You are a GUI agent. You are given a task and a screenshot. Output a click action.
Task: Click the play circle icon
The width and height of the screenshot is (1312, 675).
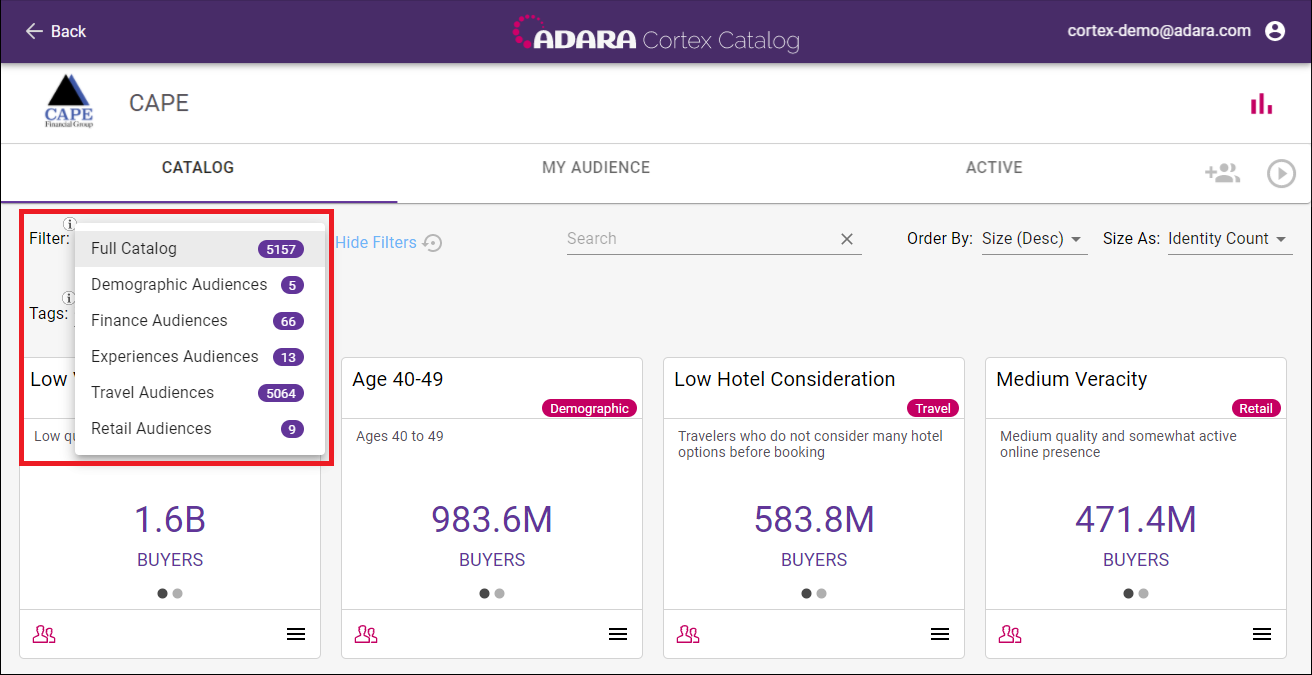coord(1281,173)
